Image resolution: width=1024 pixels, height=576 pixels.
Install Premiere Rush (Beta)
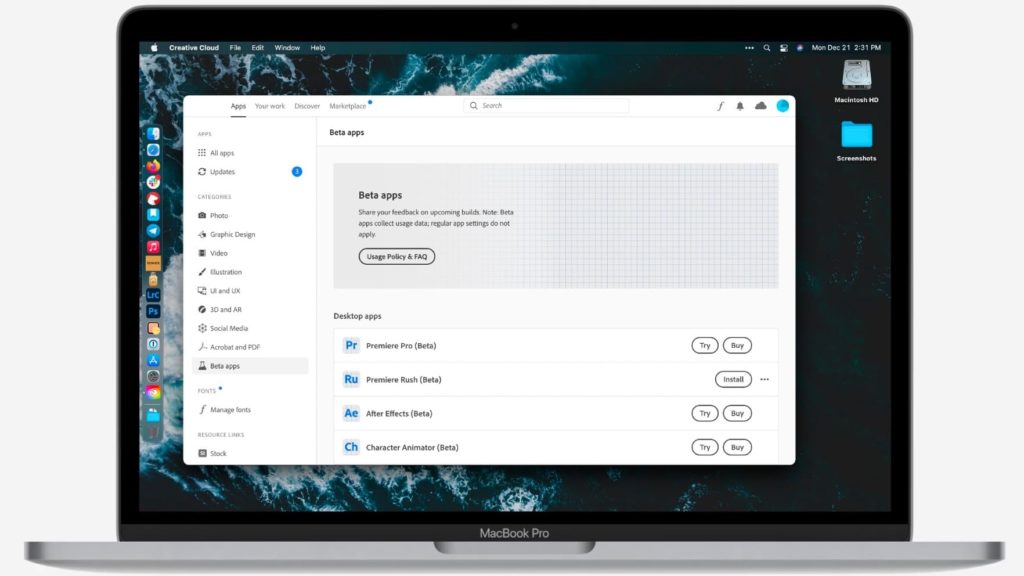[x=733, y=379]
